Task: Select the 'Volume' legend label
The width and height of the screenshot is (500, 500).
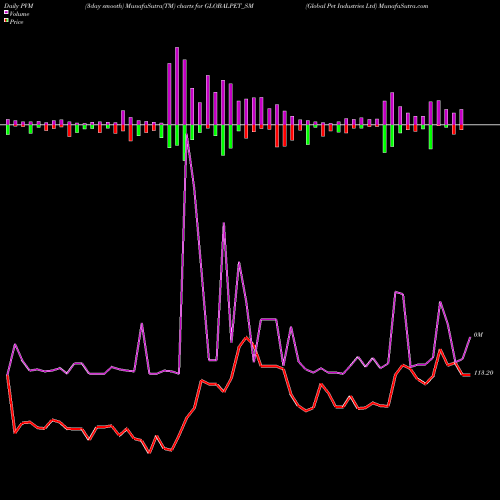Action: coord(19,14)
